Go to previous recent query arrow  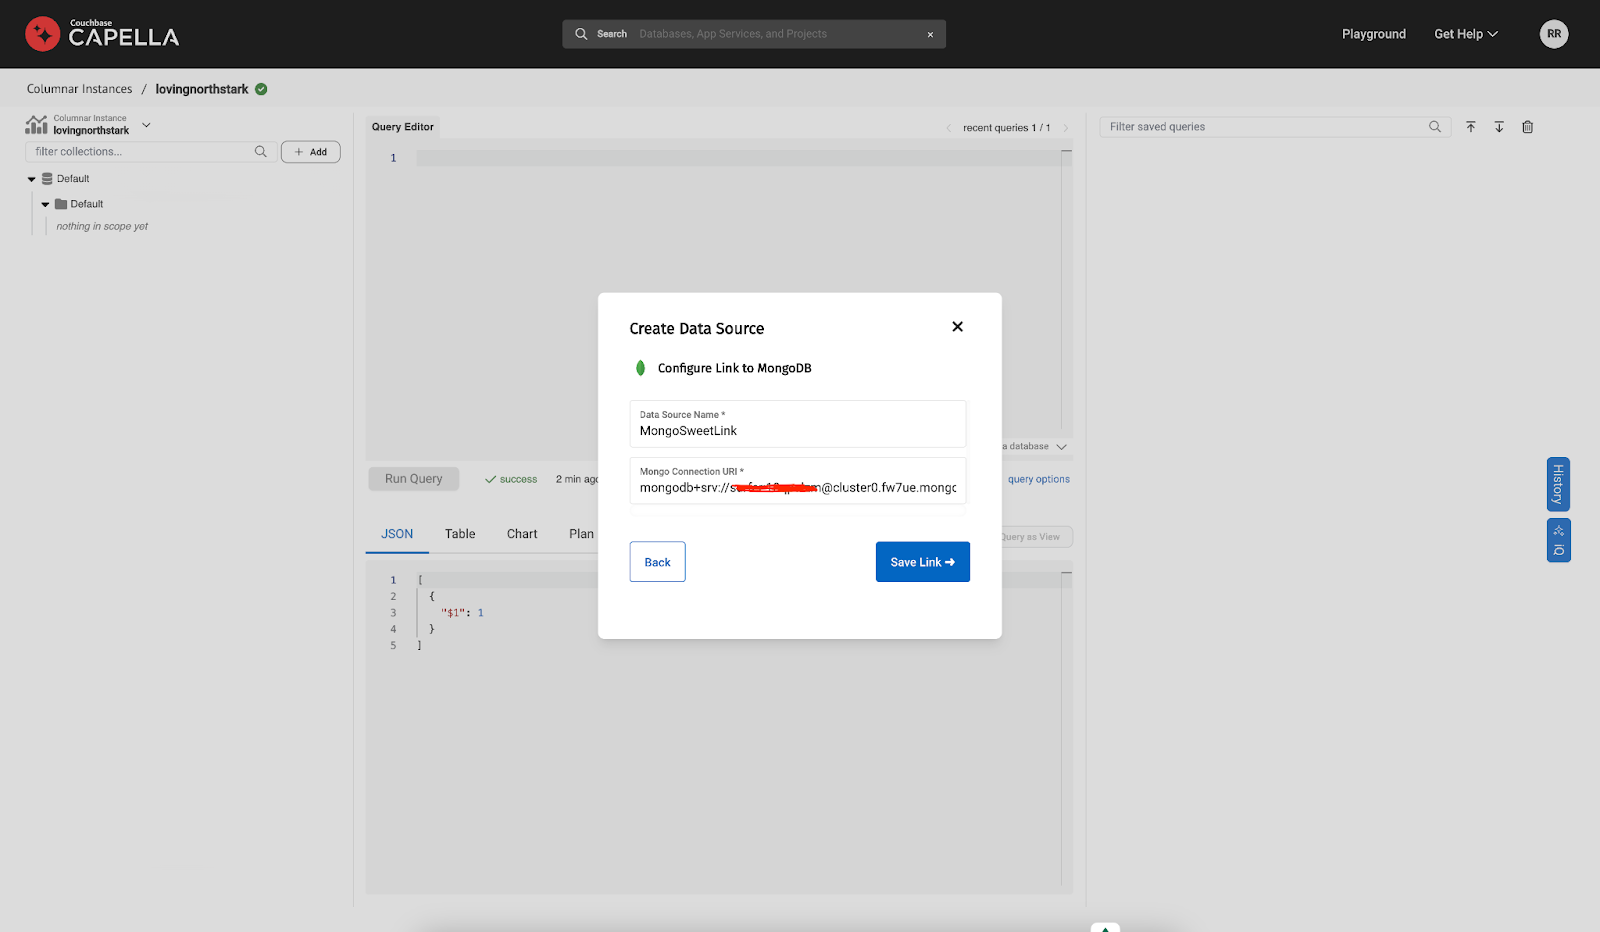pos(948,128)
